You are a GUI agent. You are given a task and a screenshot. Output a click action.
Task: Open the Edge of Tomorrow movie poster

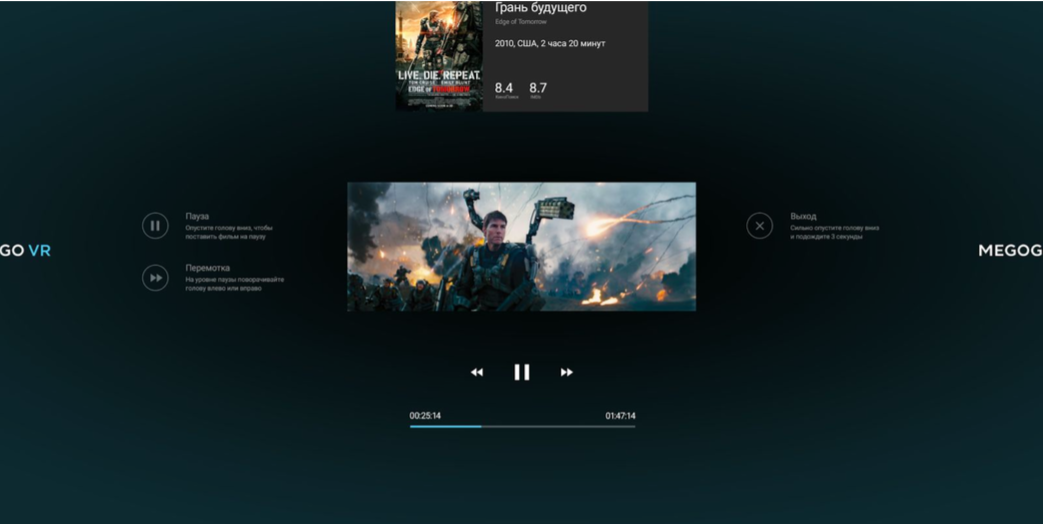439,55
